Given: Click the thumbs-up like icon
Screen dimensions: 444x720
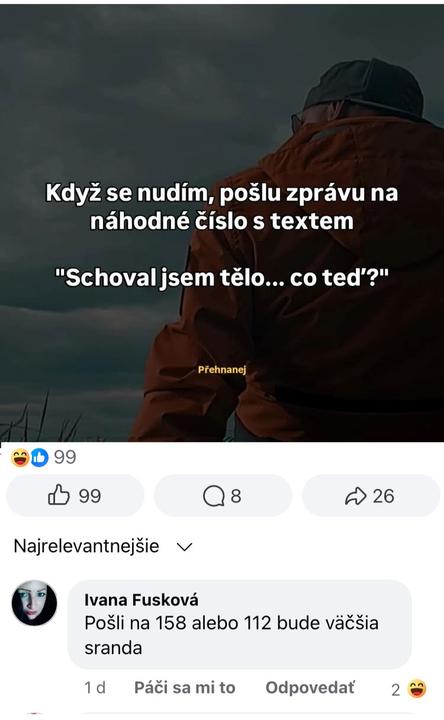Looking at the screenshot, I should click(x=59, y=496).
